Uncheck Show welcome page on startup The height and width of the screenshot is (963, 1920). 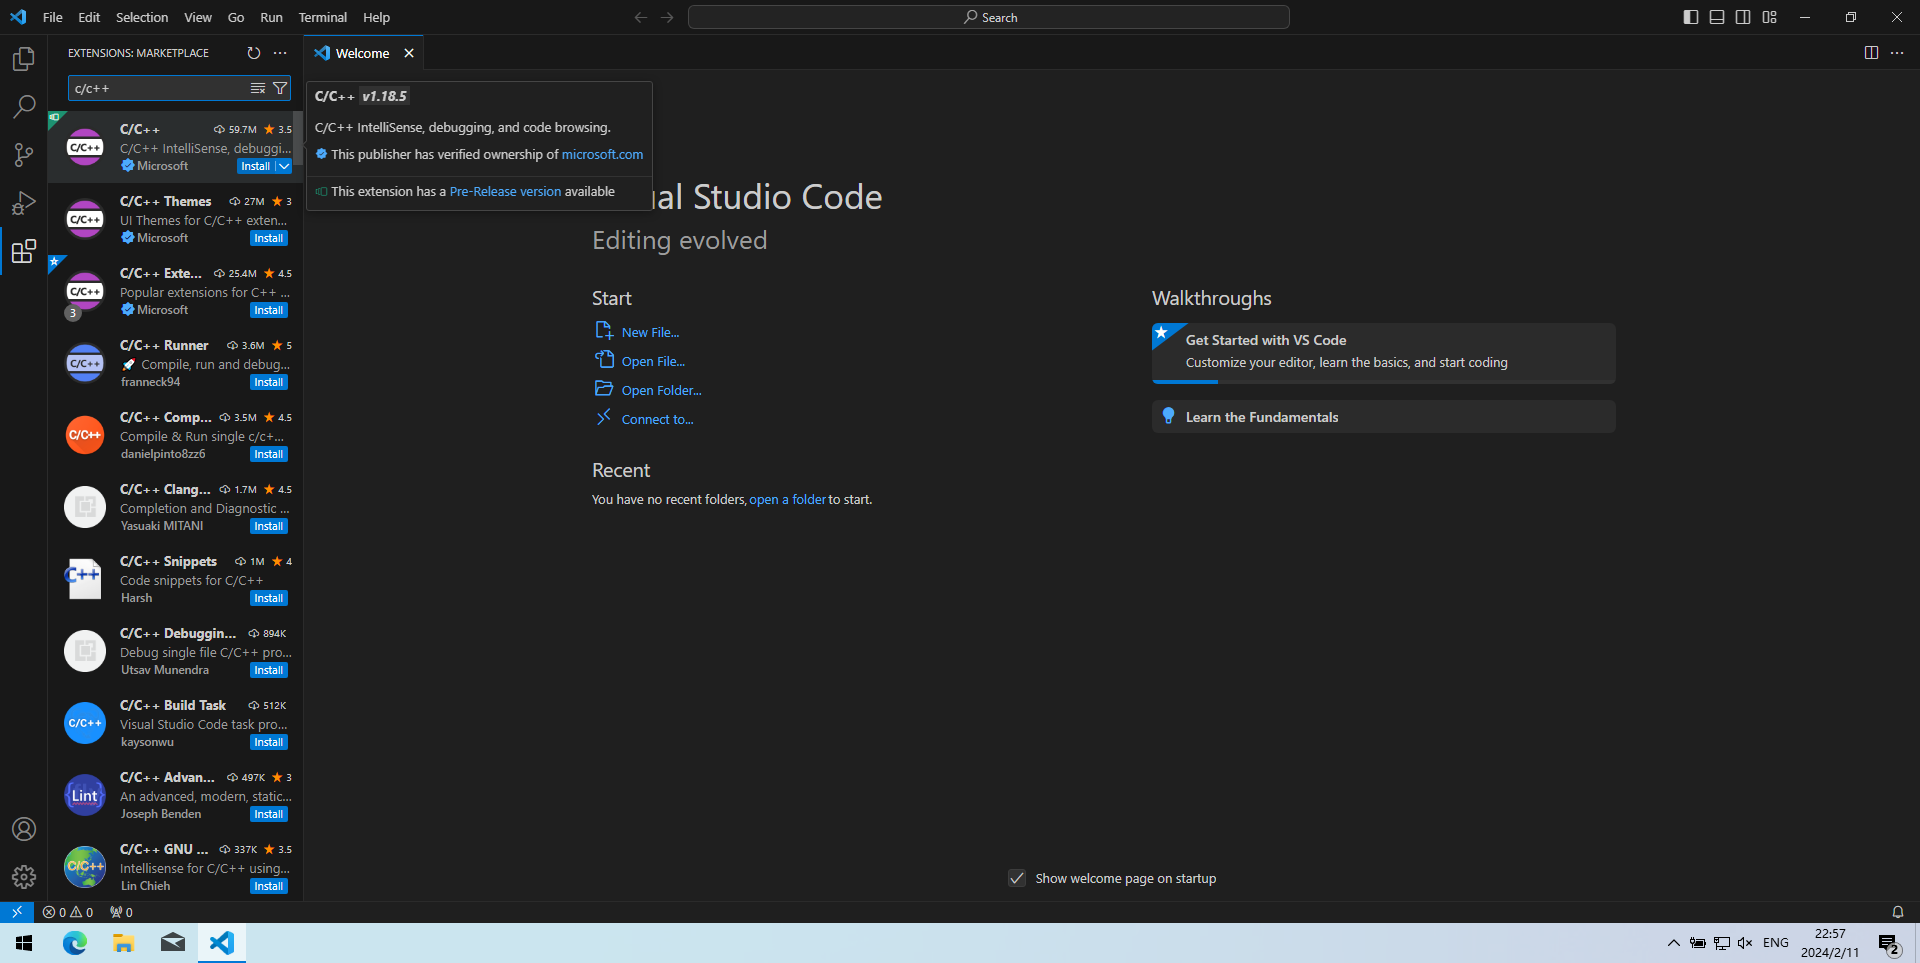(x=1017, y=878)
